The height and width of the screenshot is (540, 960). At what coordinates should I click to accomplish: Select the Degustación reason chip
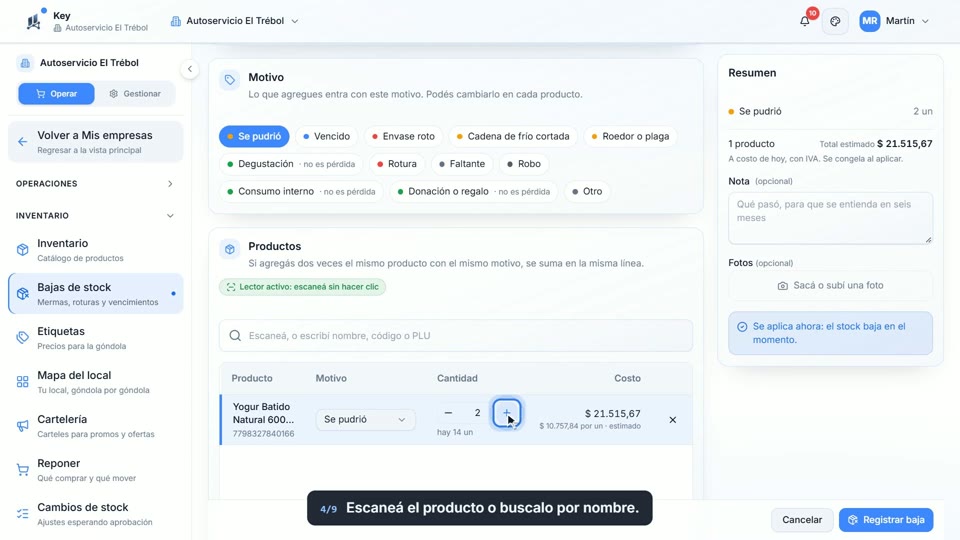point(291,163)
